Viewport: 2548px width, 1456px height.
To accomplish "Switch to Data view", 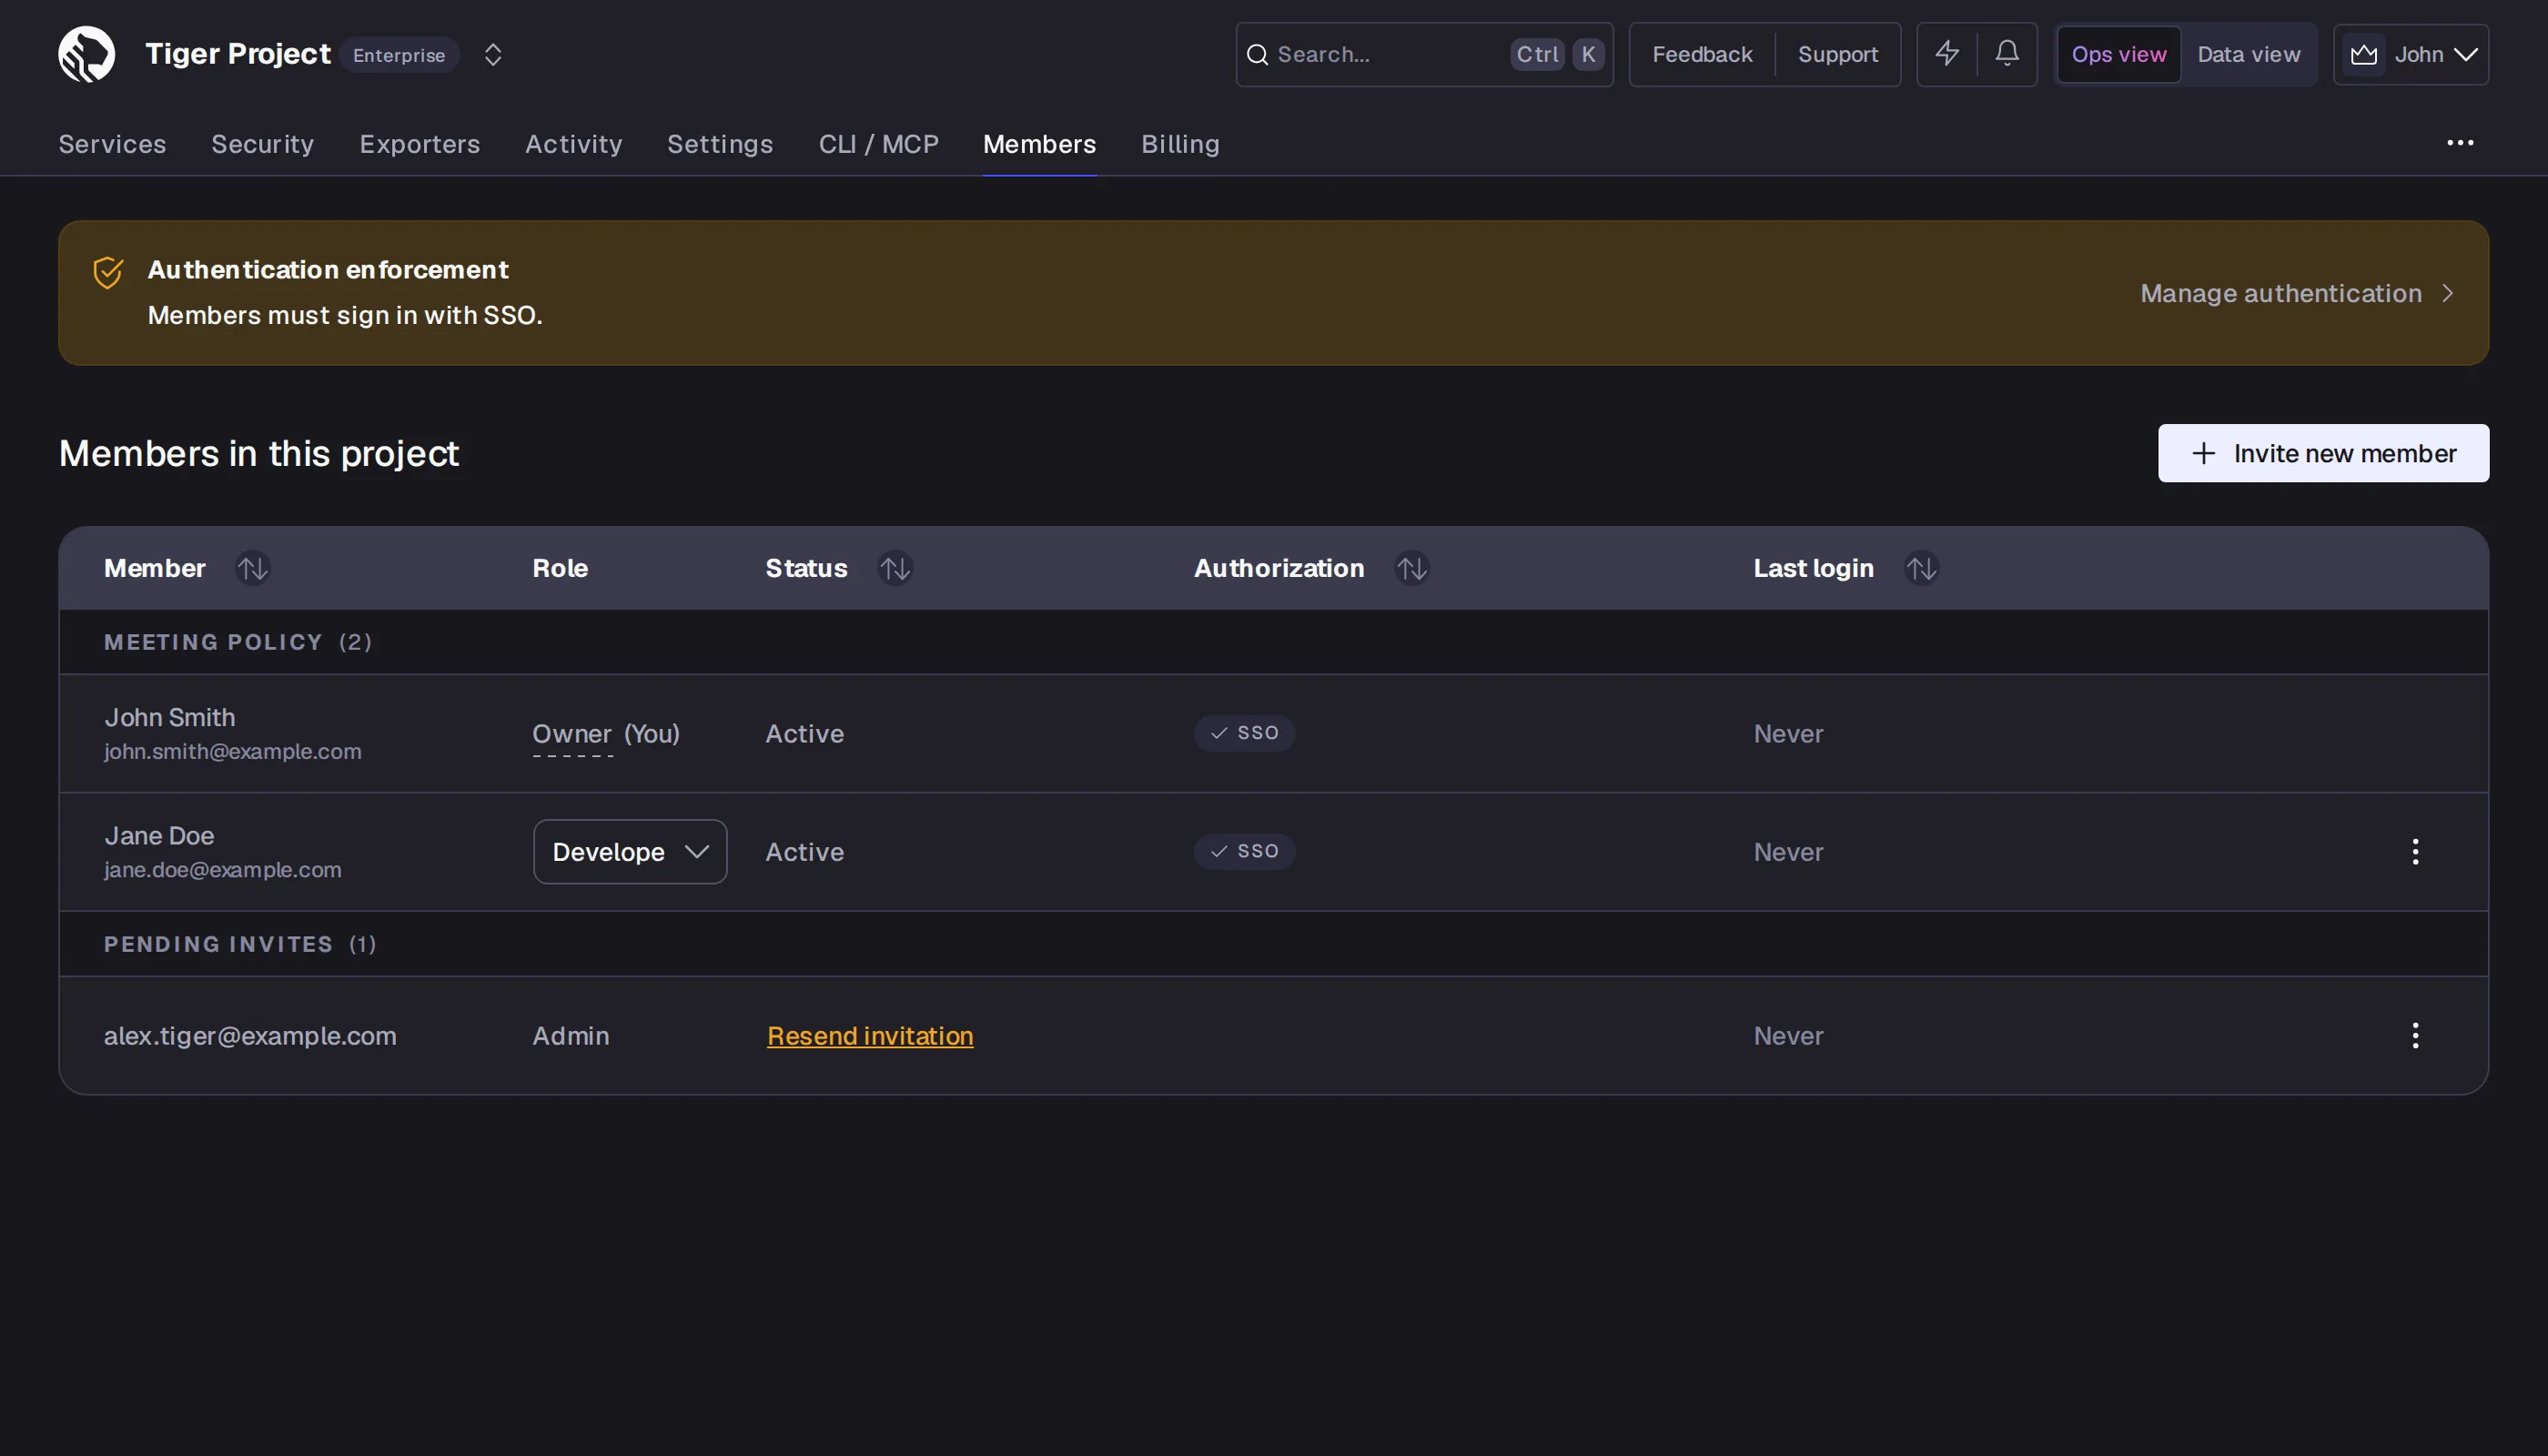I will point(2249,54).
